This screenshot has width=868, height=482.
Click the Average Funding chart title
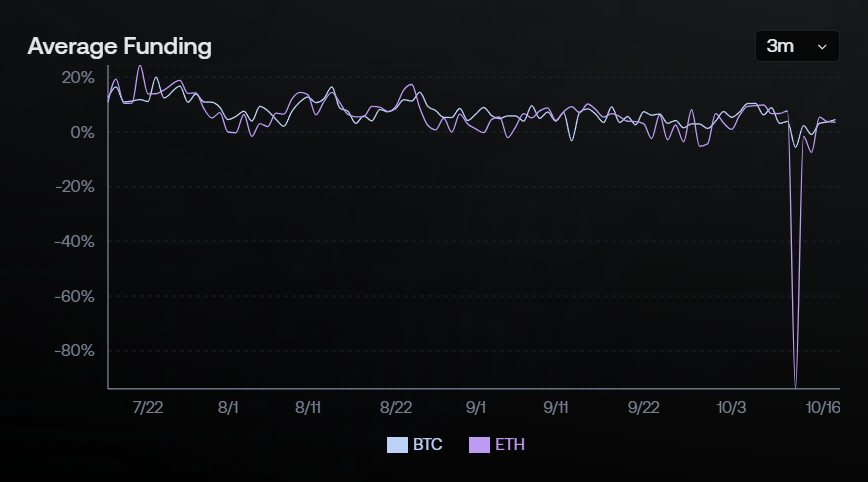point(119,46)
